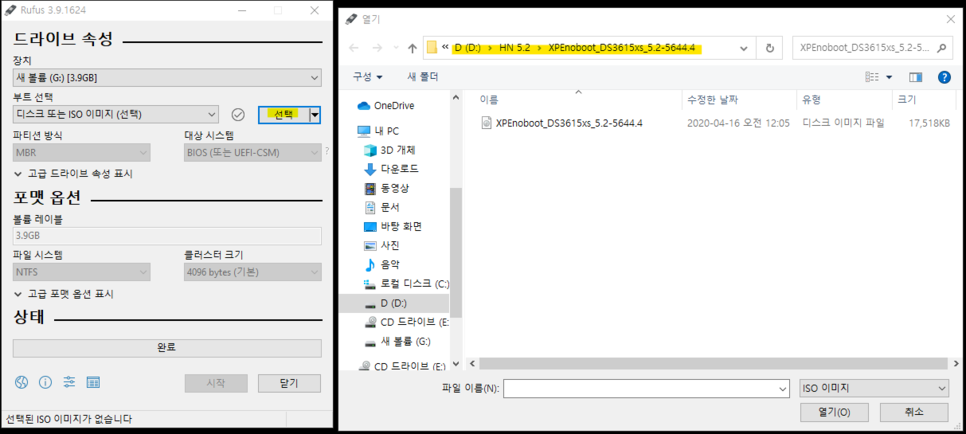Expand 고급 포맷 옵션 표시
Screen dimensions: 966x434
pyautogui.click(x=63, y=294)
